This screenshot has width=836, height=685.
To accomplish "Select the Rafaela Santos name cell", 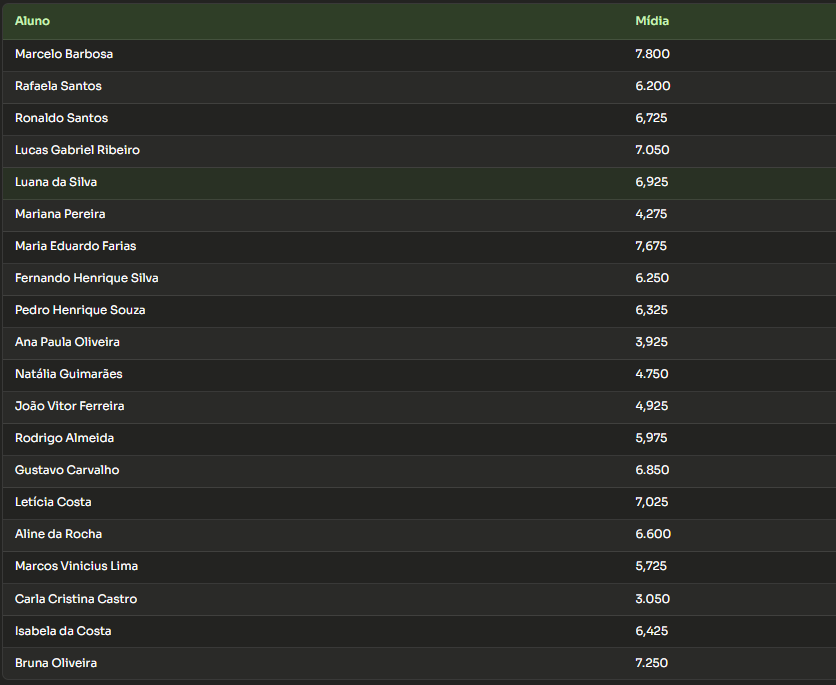I will 58,86.
